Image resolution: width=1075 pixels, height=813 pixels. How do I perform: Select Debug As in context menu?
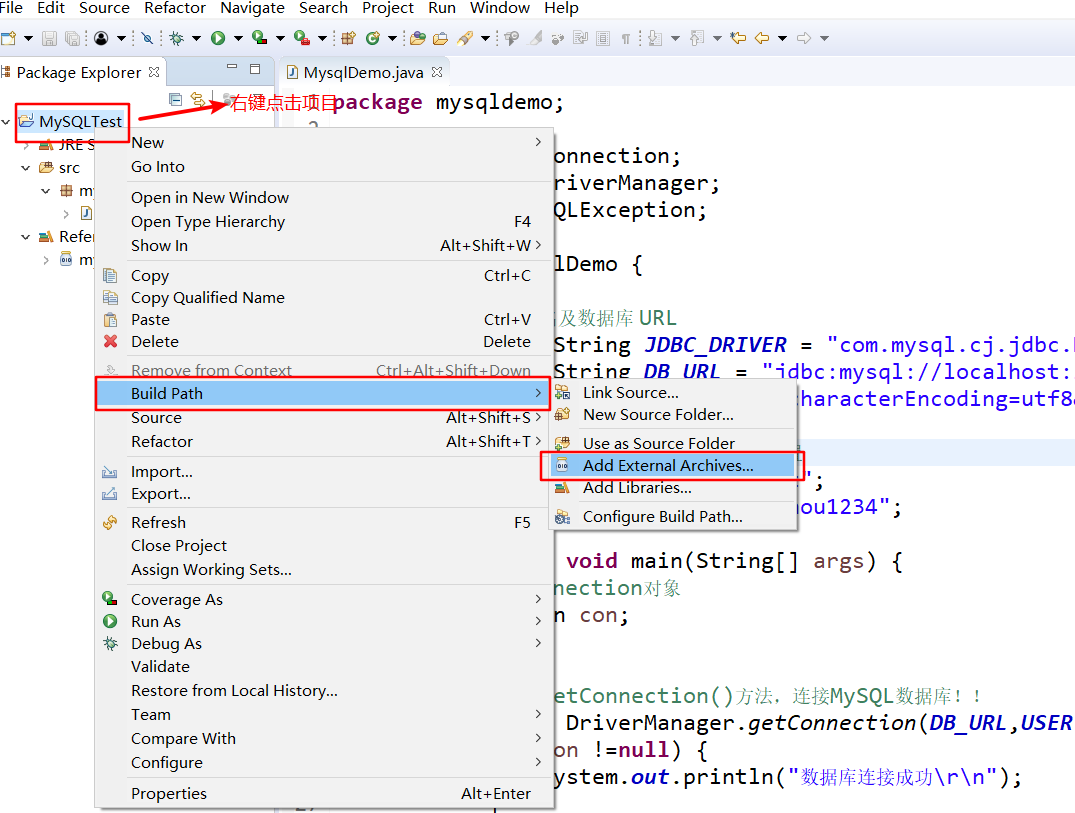(324, 644)
